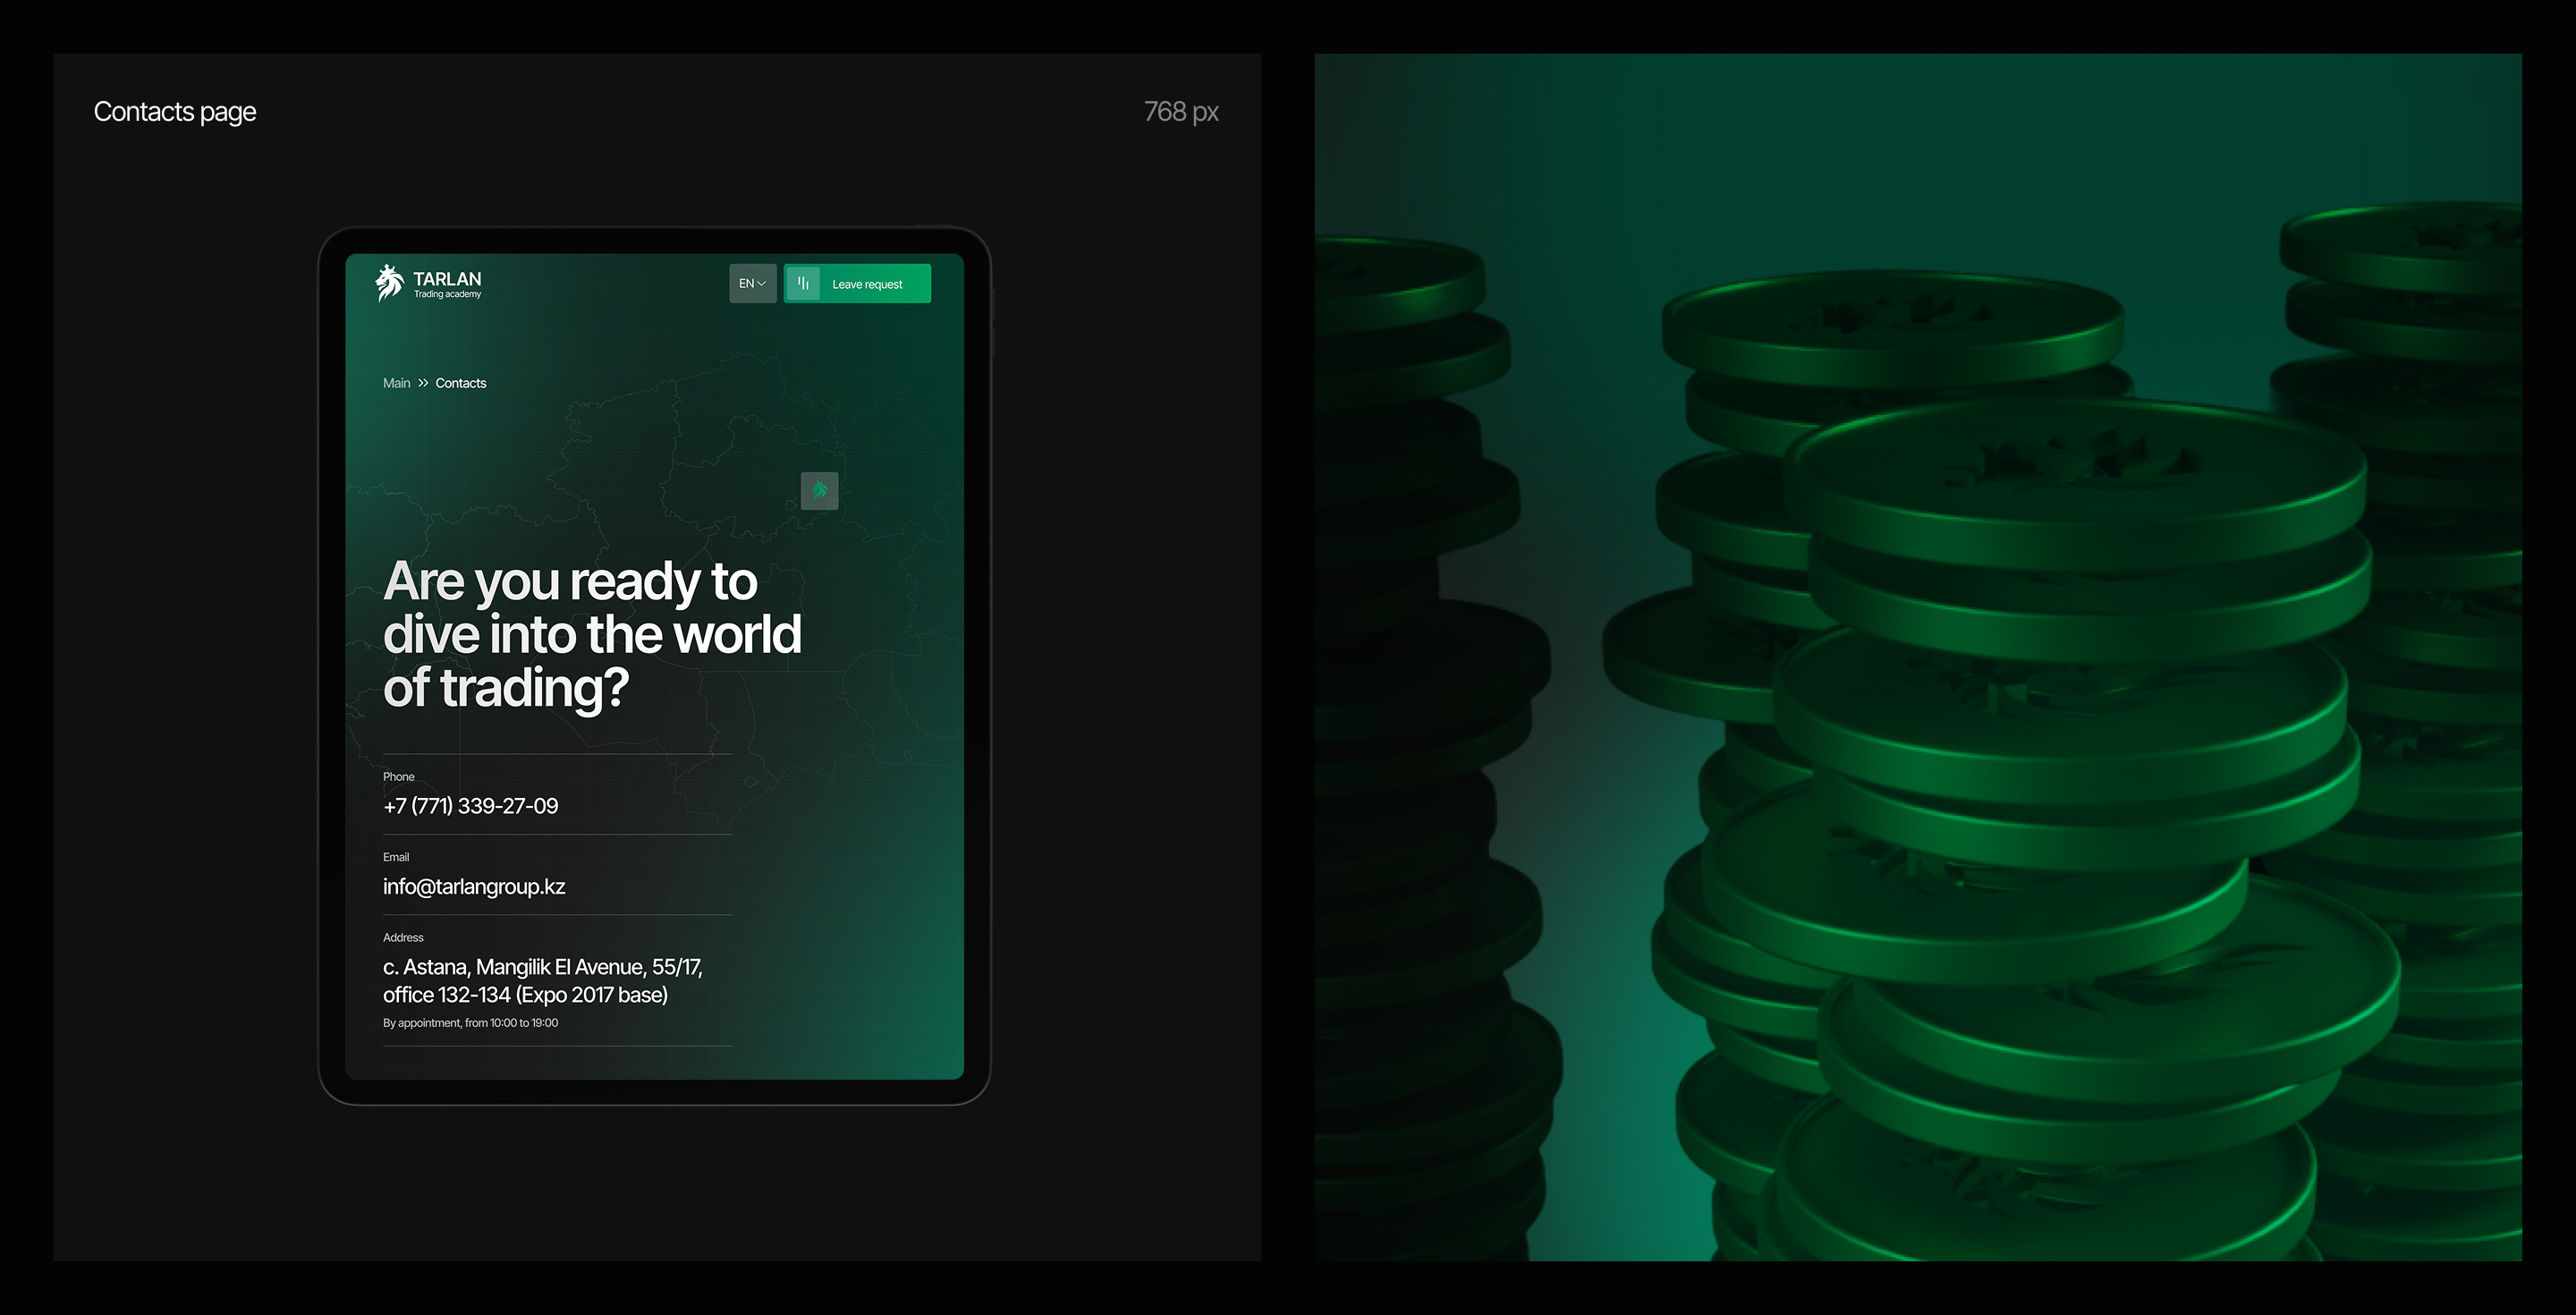Click the 'Contacts page' title label

175,112
